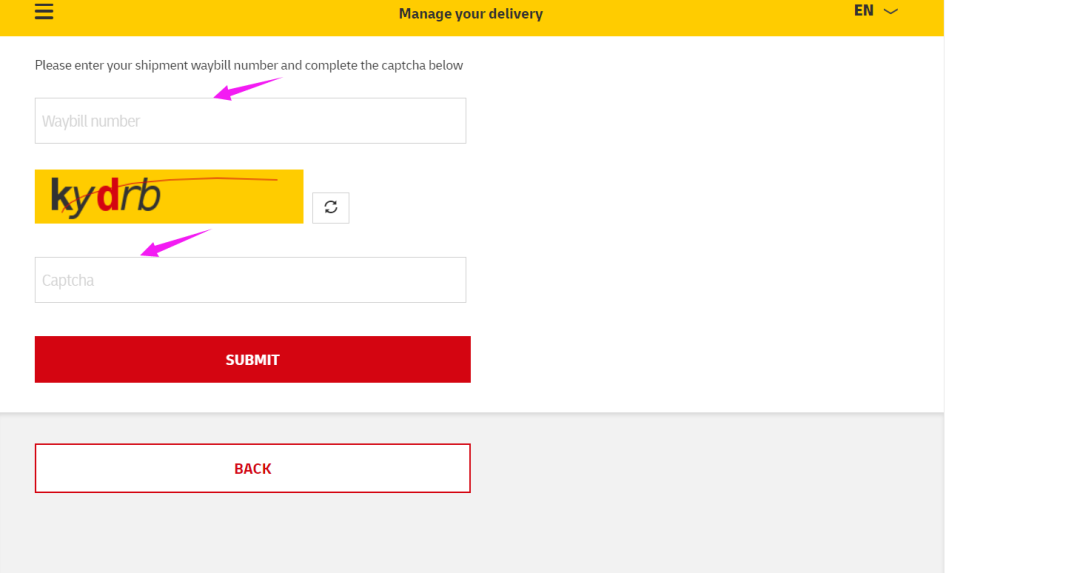Click the black letter k in captcha
Viewport: 1080px width, 573px height.
click(61, 196)
